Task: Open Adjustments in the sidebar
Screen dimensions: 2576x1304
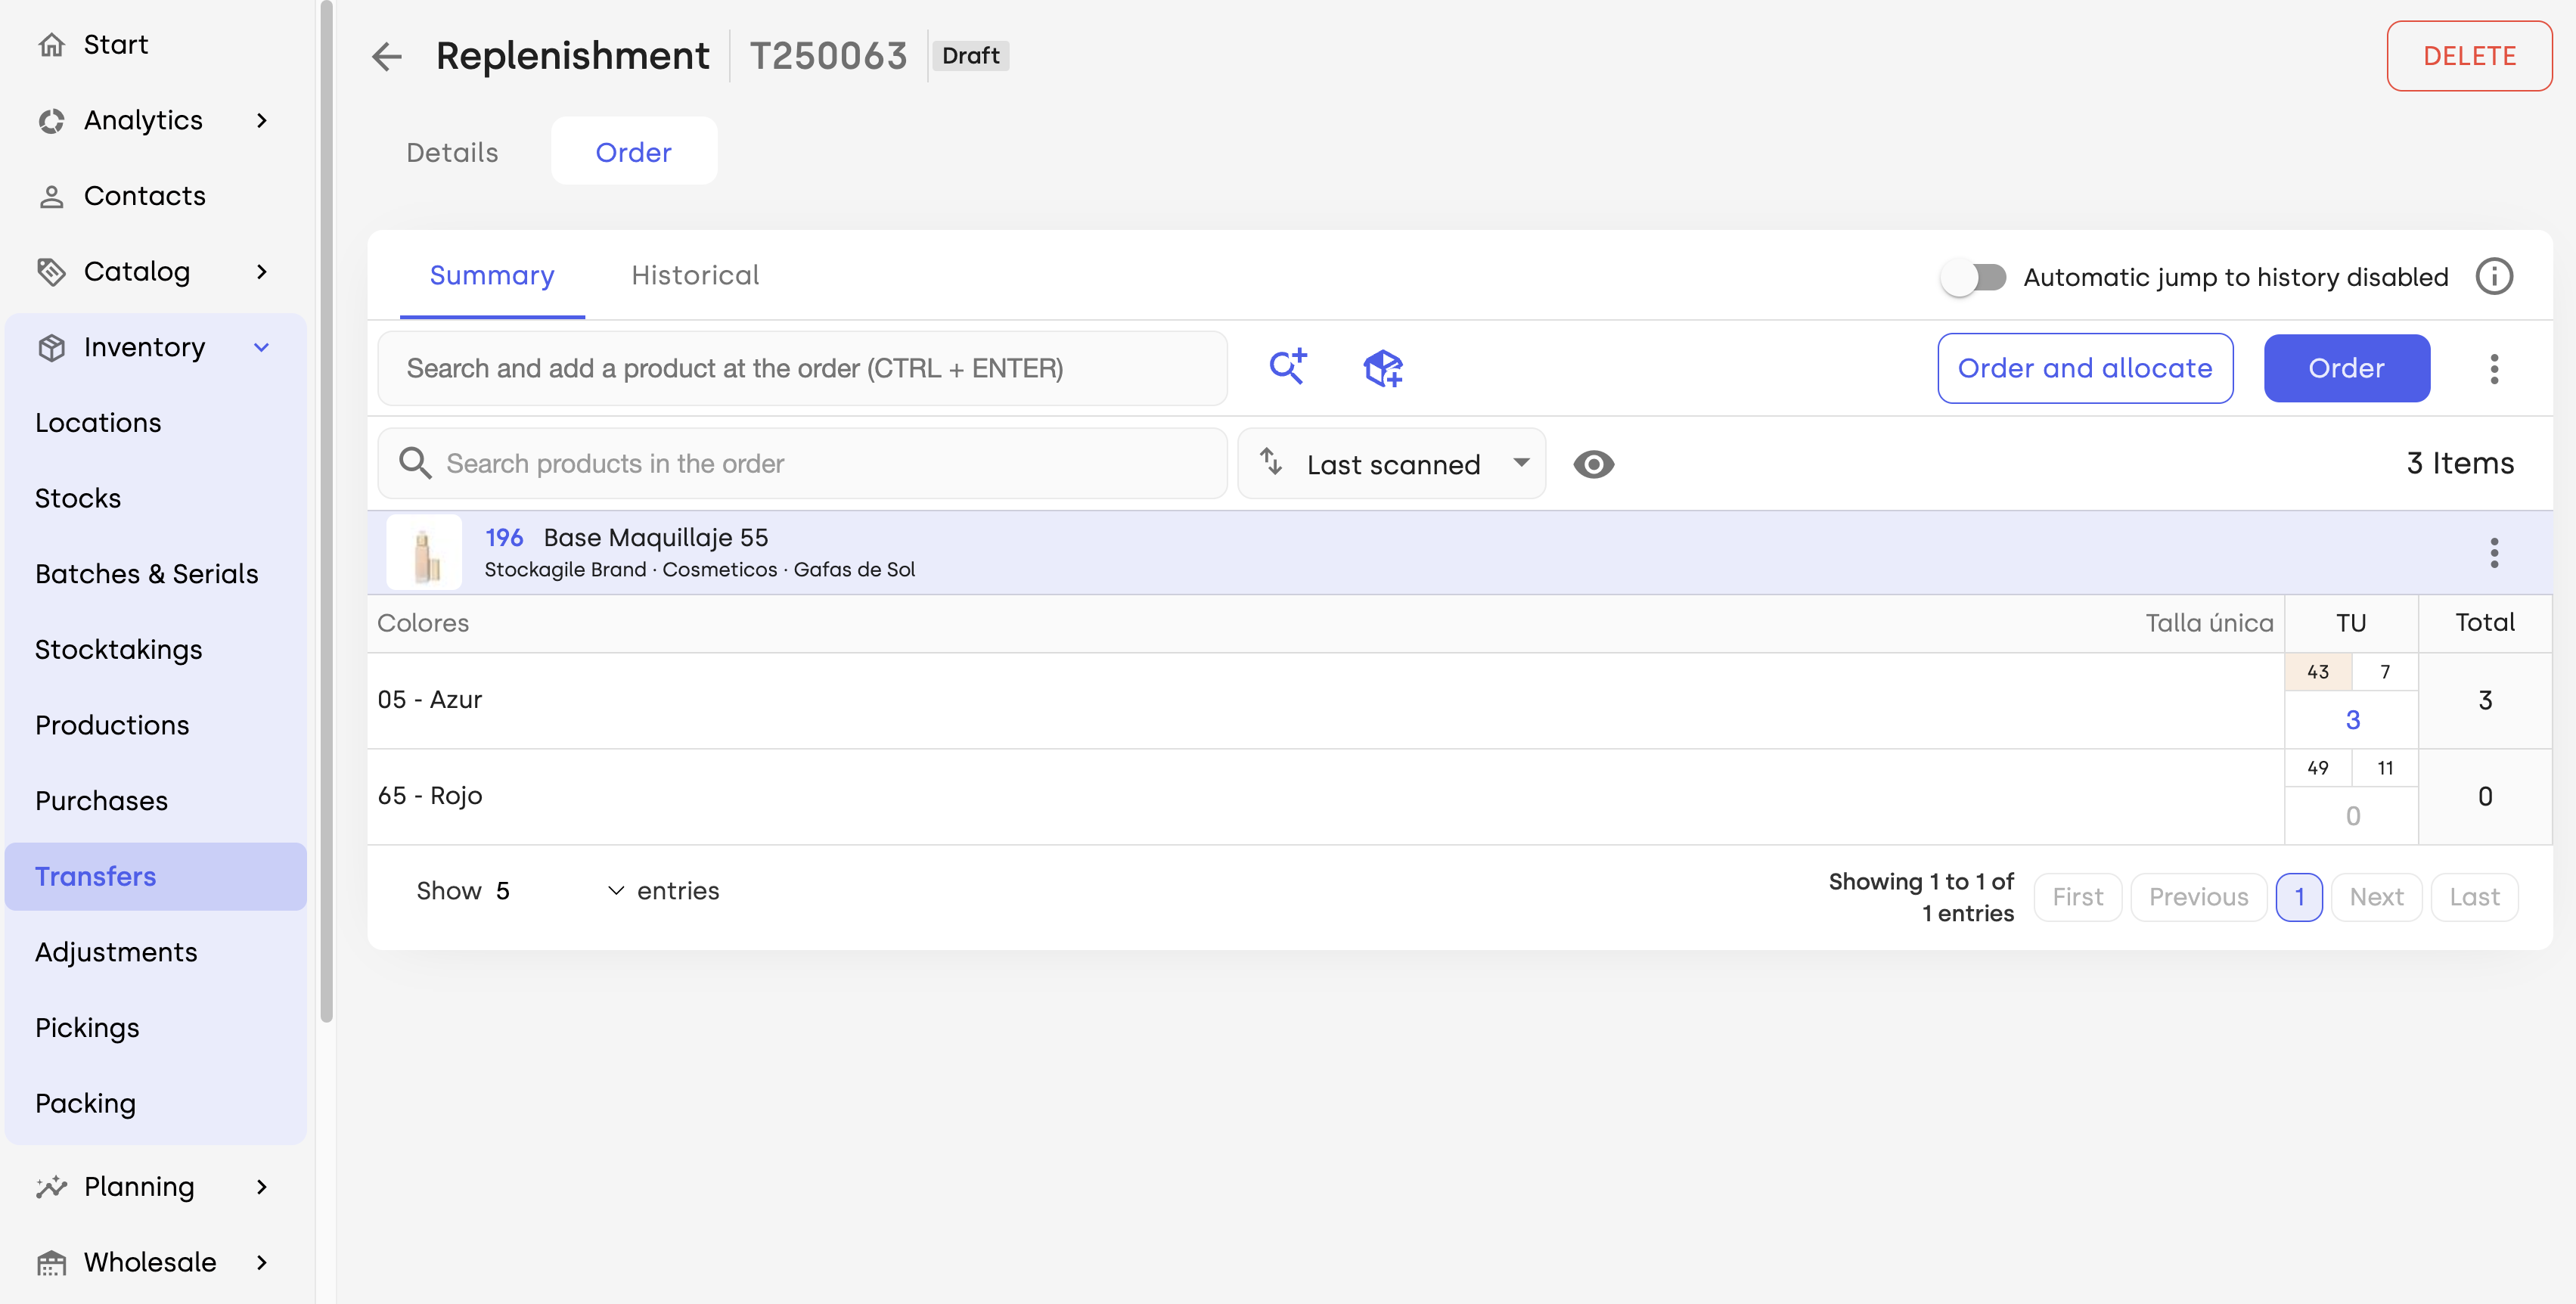Action: point(116,952)
